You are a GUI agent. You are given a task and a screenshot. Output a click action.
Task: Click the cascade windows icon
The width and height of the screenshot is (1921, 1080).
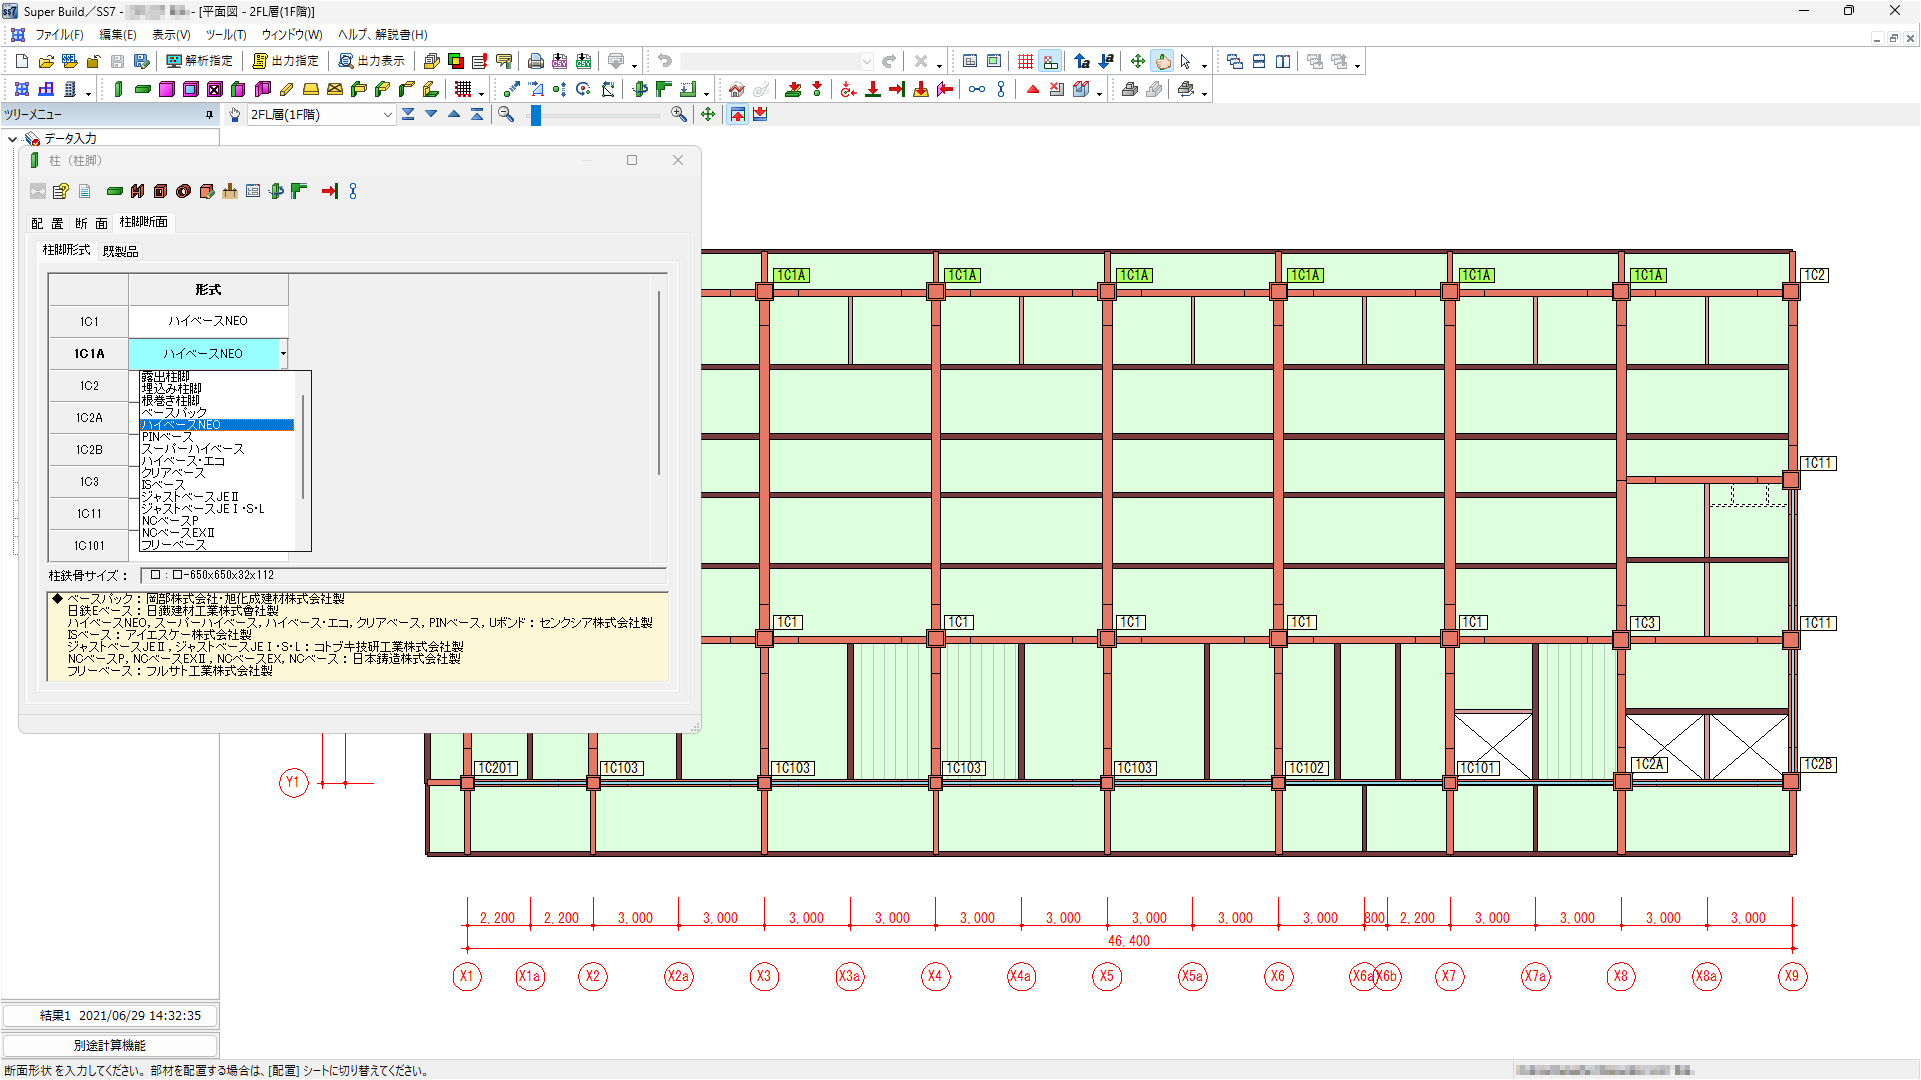[x=1235, y=61]
